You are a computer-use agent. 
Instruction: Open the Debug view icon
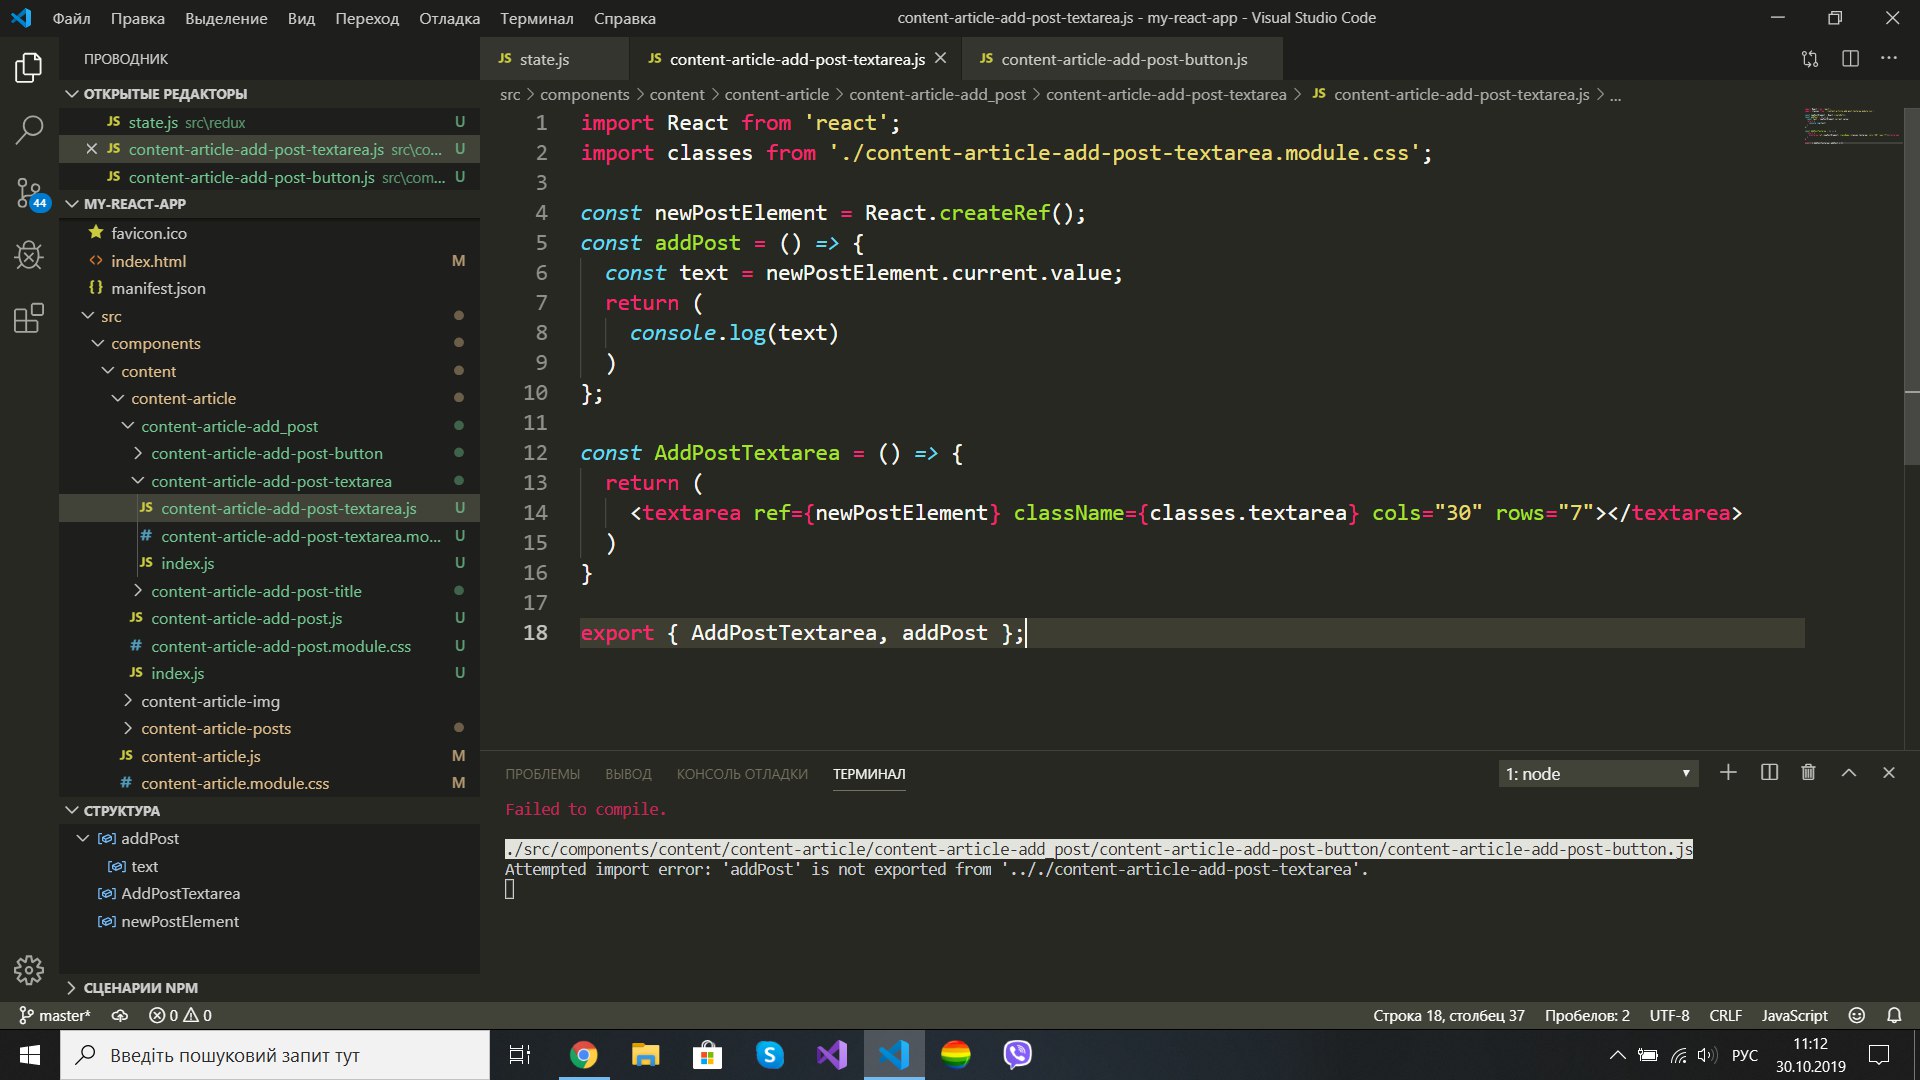[x=29, y=255]
